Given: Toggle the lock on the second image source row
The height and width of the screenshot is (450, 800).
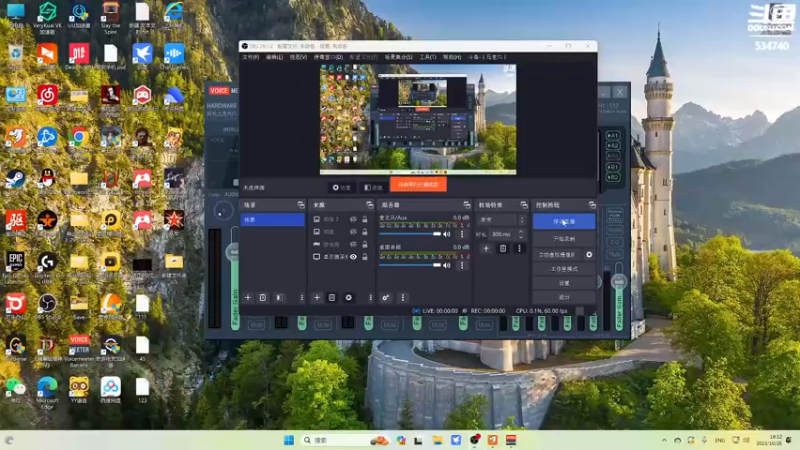Looking at the screenshot, I should click(x=365, y=232).
